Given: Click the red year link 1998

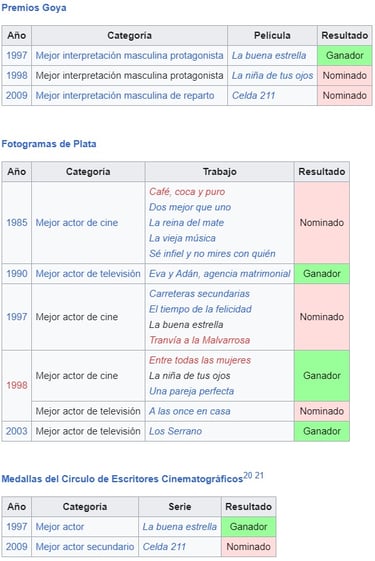Looking at the screenshot, I should [x=17, y=385].
